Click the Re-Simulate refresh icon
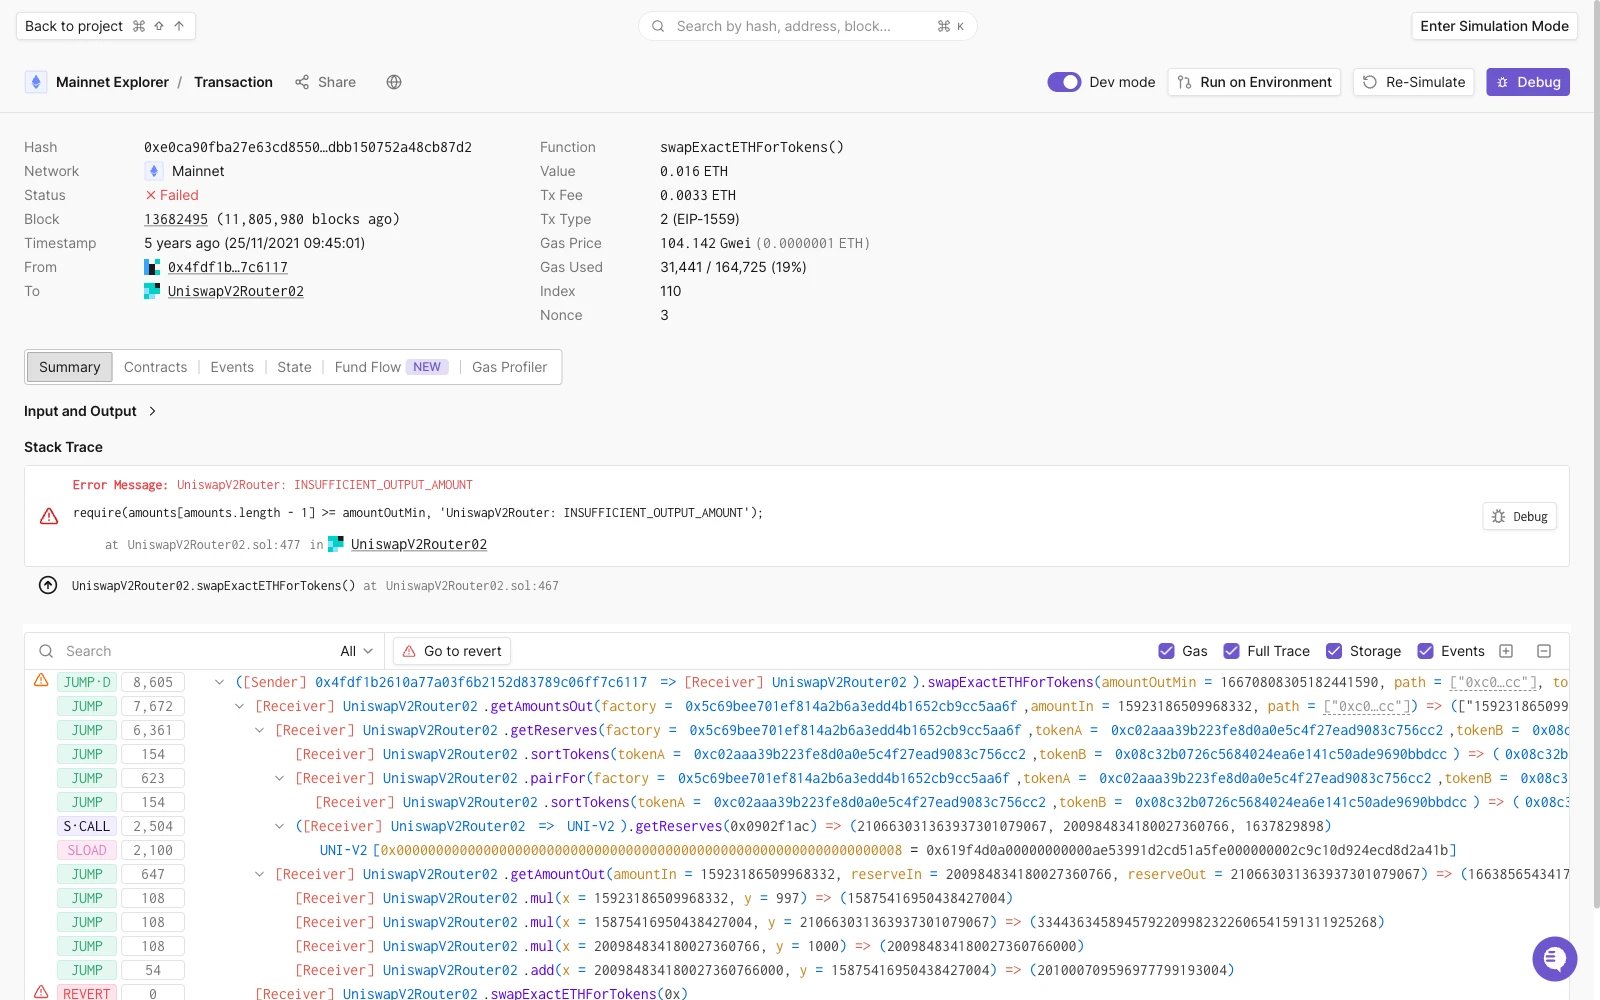This screenshot has width=1600, height=1000. click(1370, 82)
